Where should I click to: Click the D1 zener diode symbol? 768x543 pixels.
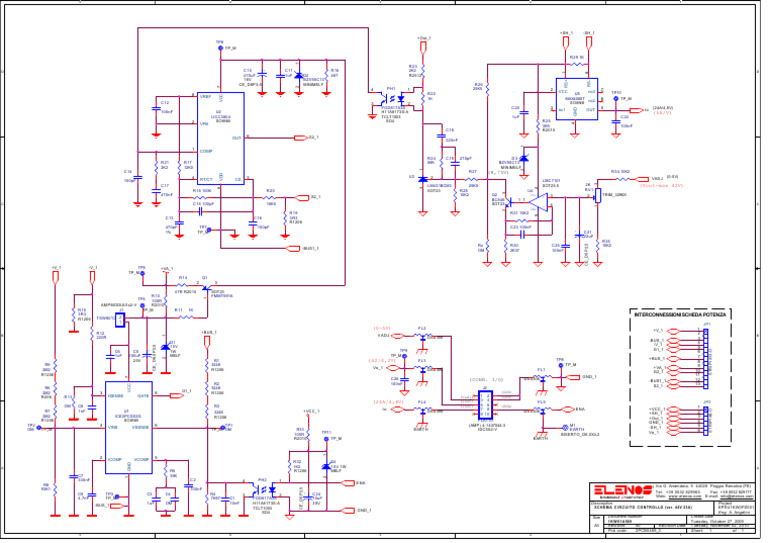click(x=166, y=346)
